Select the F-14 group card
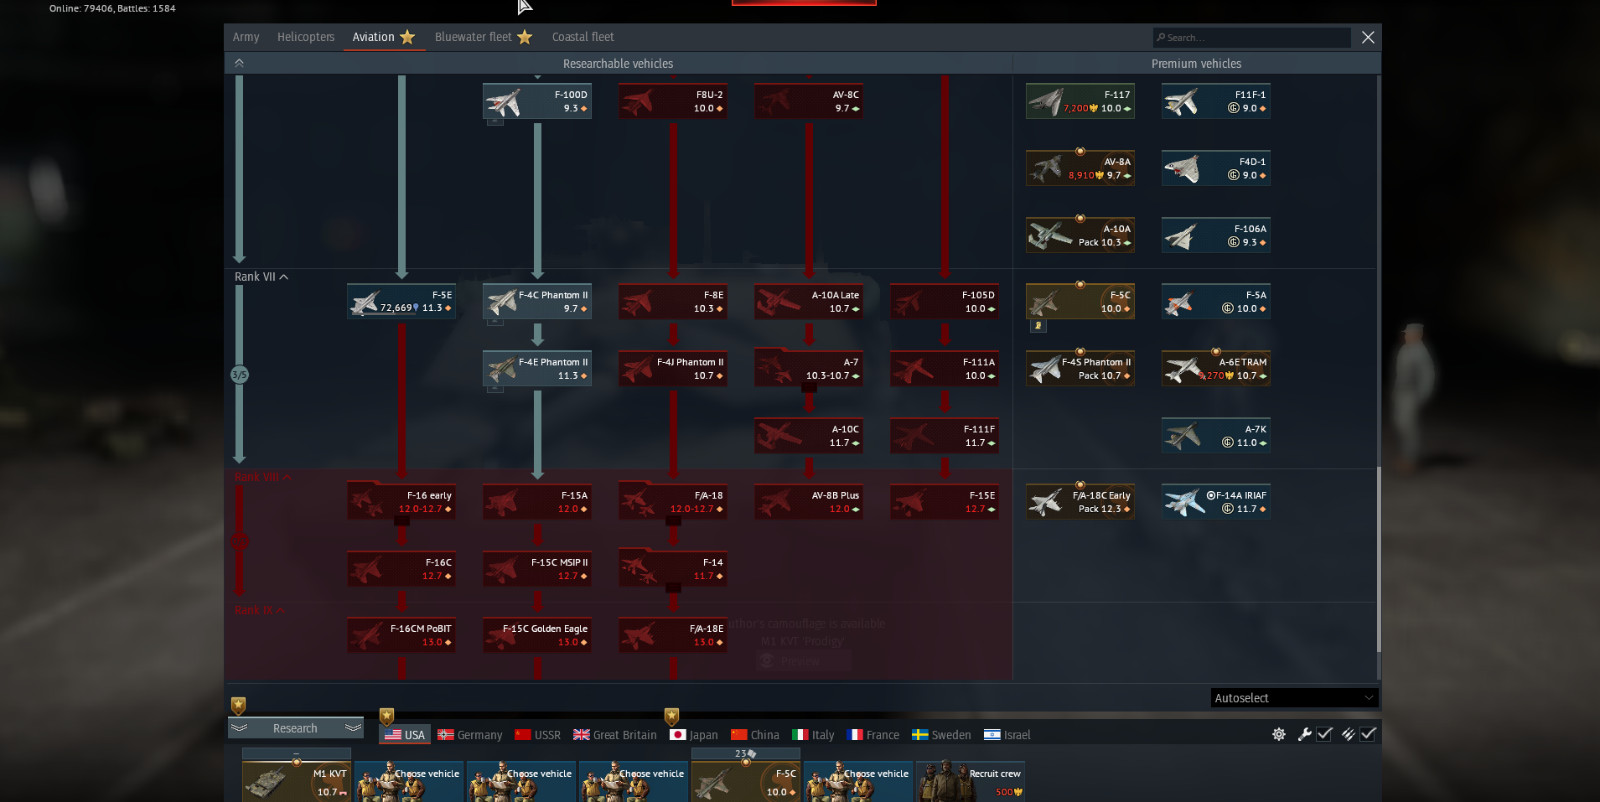 coord(673,568)
